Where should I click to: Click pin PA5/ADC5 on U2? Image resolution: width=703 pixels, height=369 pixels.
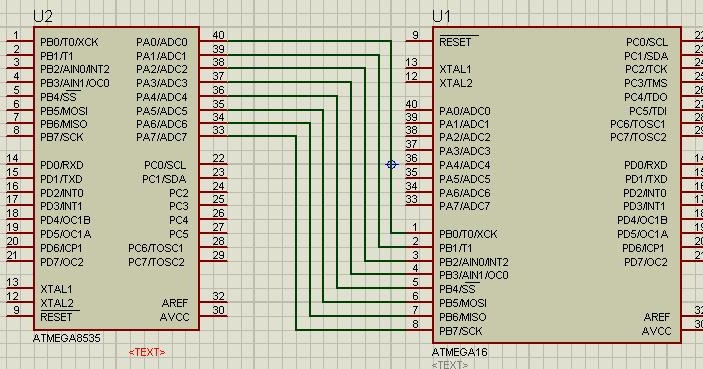162,111
